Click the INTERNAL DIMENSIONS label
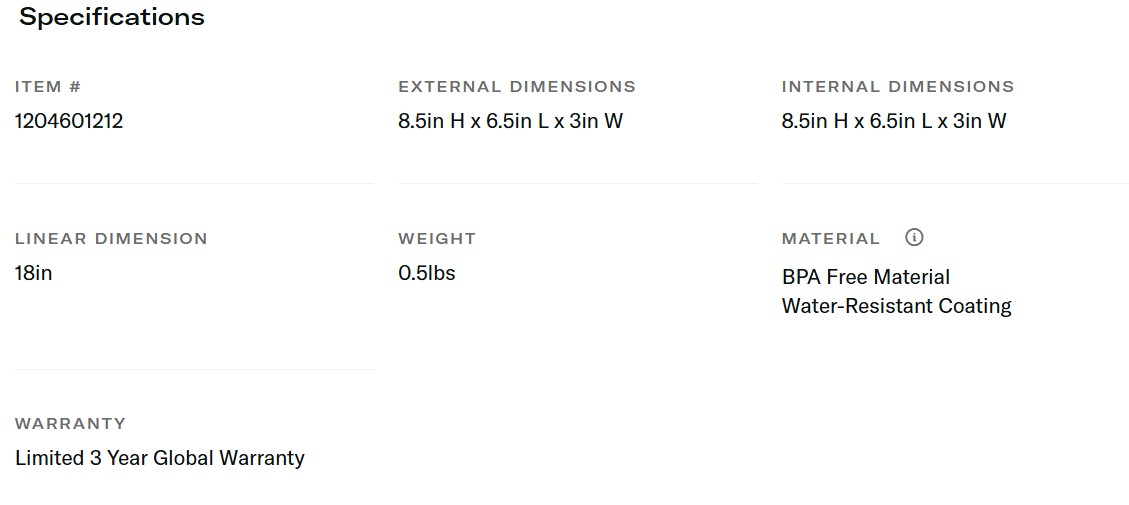 [898, 87]
